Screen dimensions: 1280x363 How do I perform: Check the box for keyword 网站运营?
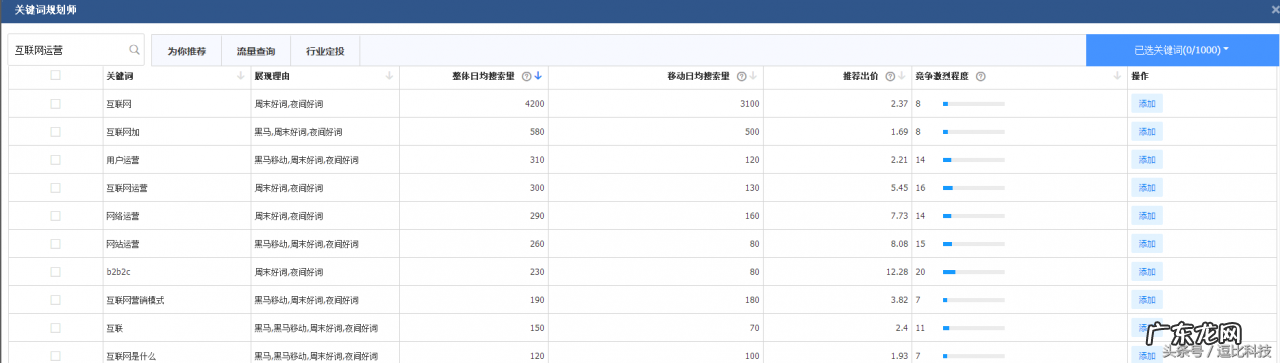(55, 243)
